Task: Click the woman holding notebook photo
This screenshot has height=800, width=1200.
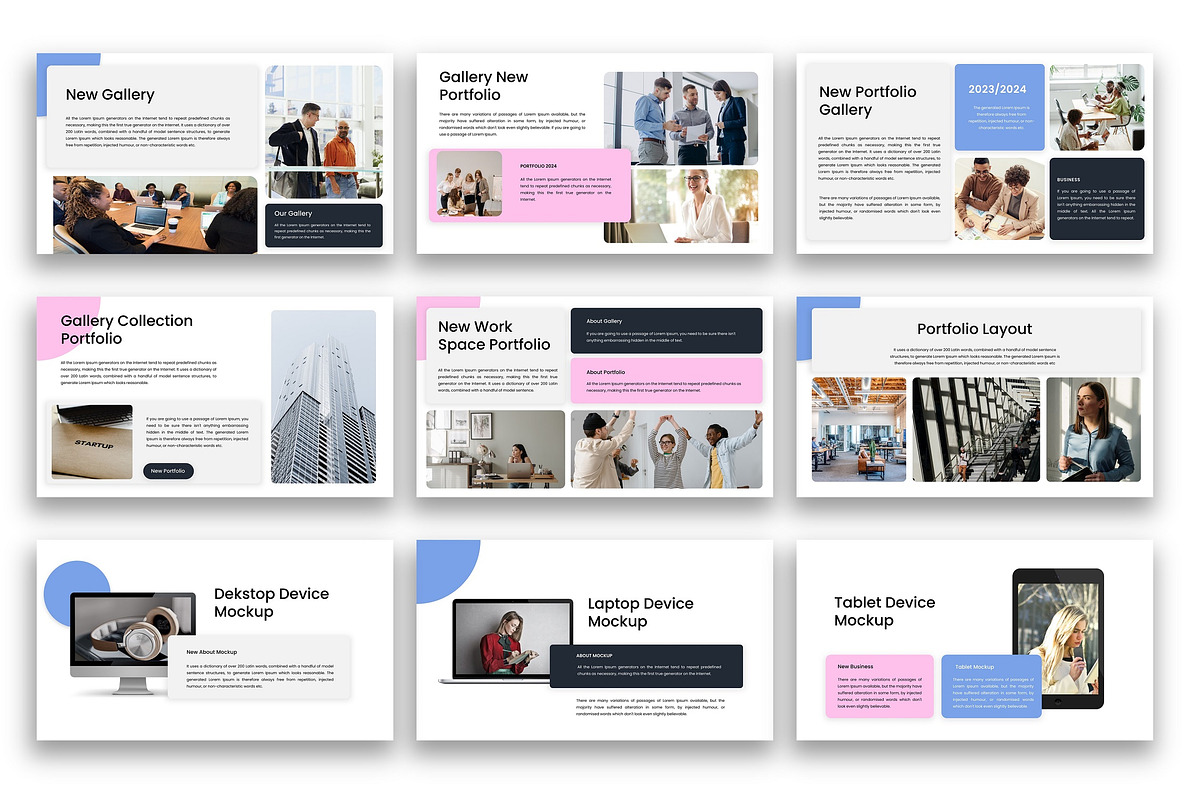Action: (1093, 429)
